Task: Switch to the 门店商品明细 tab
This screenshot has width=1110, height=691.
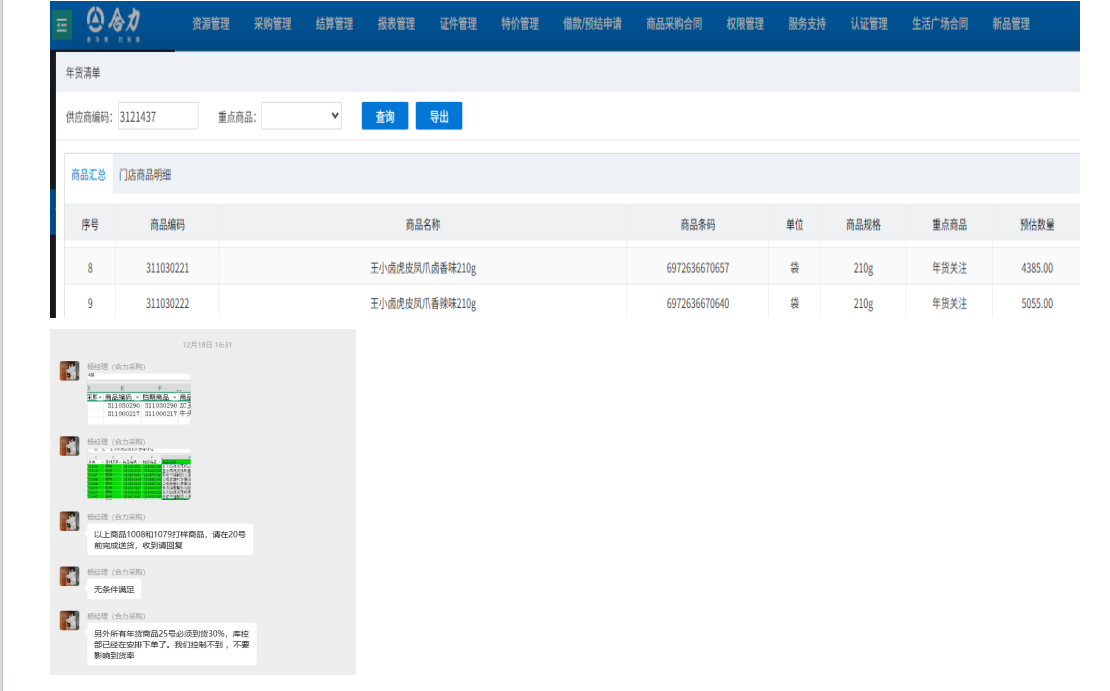Action: [x=145, y=175]
